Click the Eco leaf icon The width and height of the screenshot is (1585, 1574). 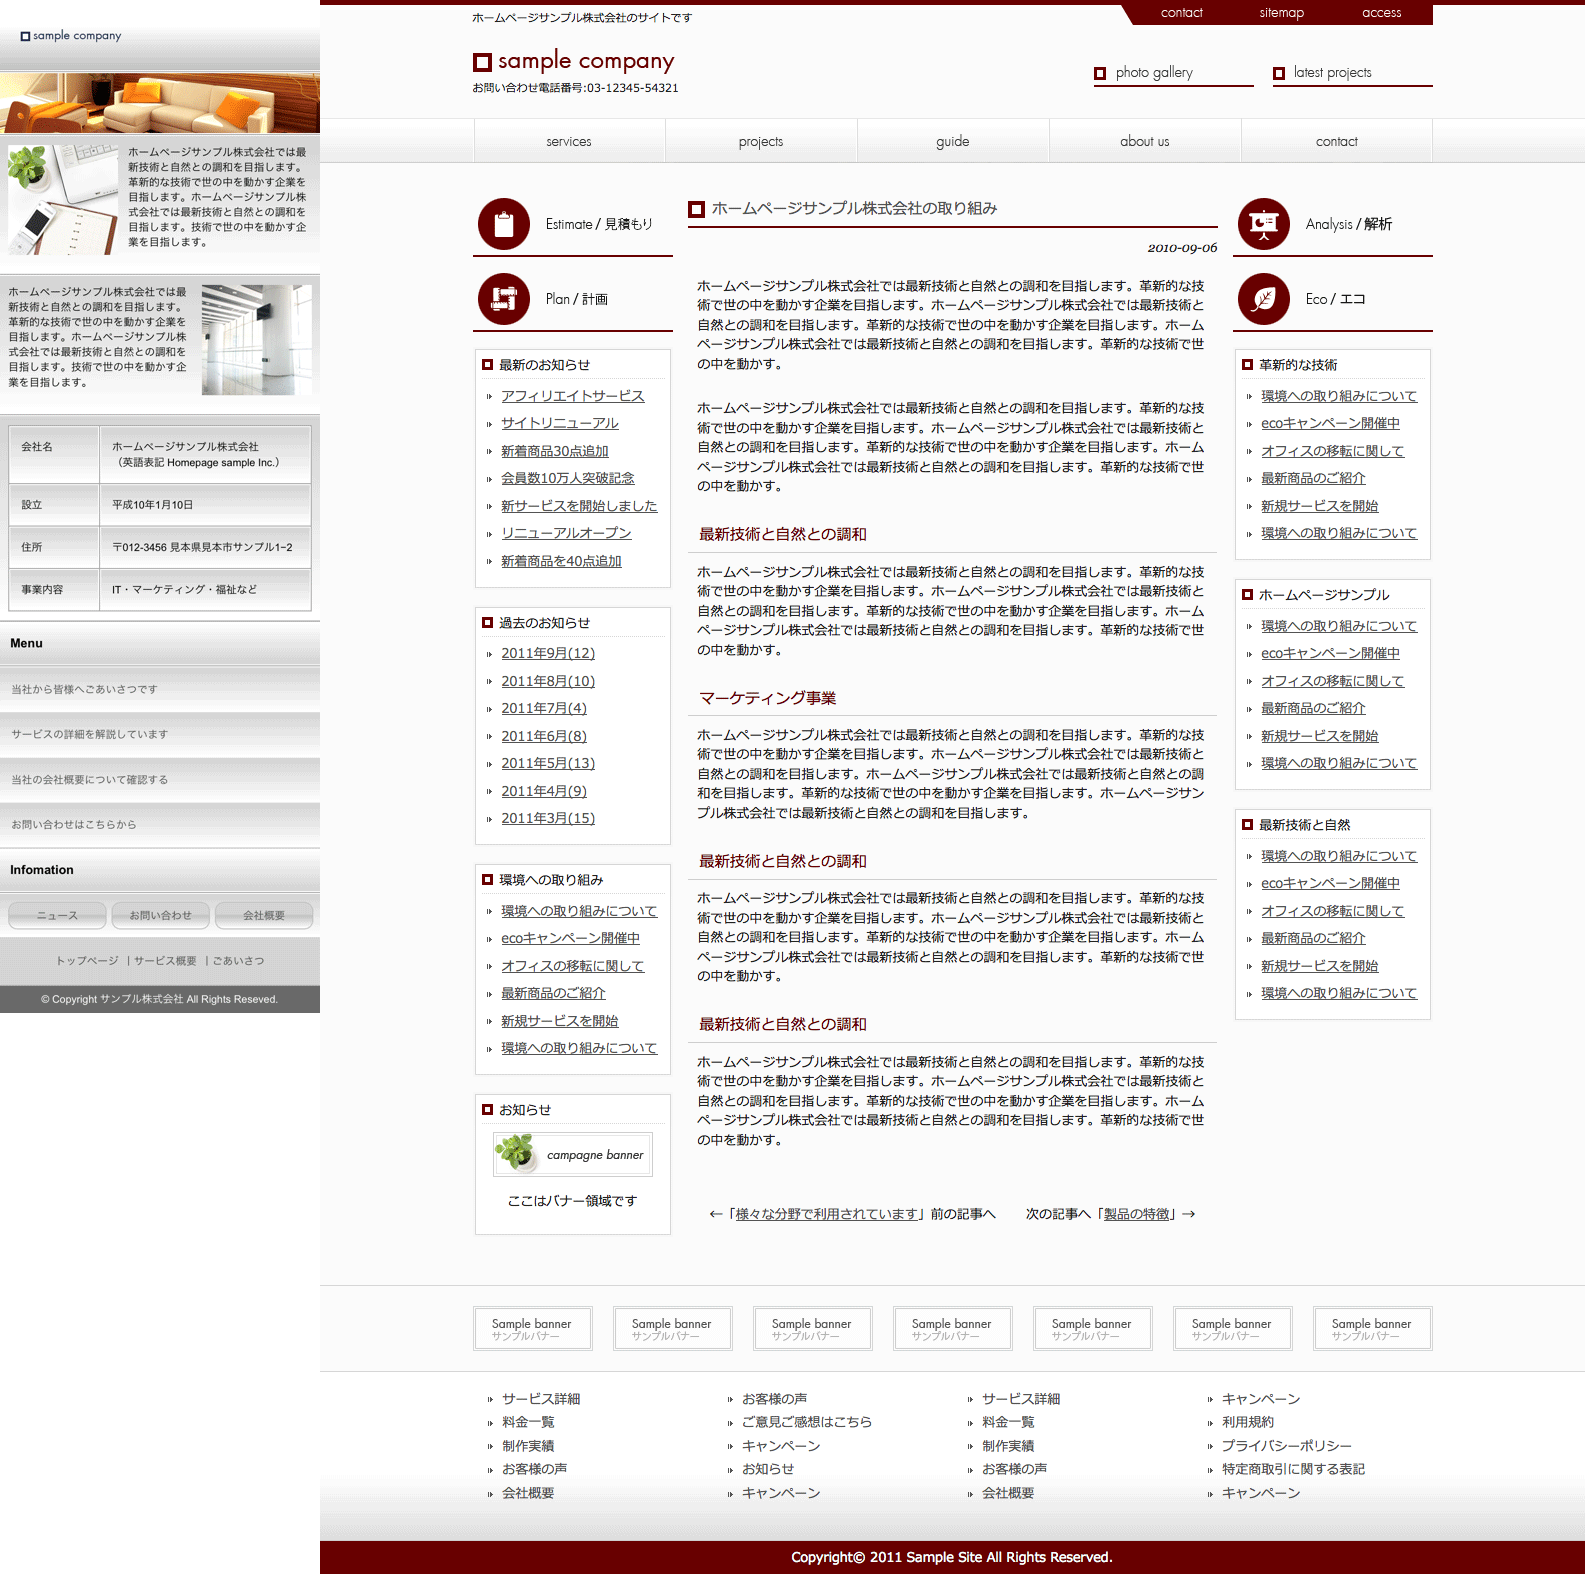[1264, 299]
